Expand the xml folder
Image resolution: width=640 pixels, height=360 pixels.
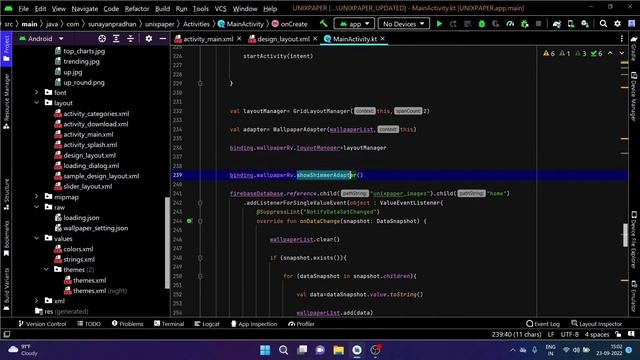37,301
